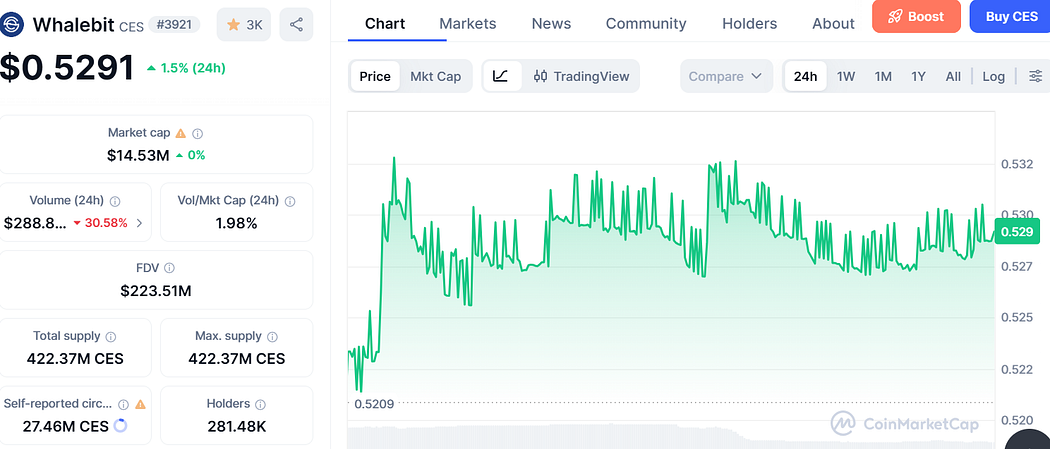Open chart settings sliders icon
Image resolution: width=1050 pixels, height=449 pixels.
[x=1035, y=76]
